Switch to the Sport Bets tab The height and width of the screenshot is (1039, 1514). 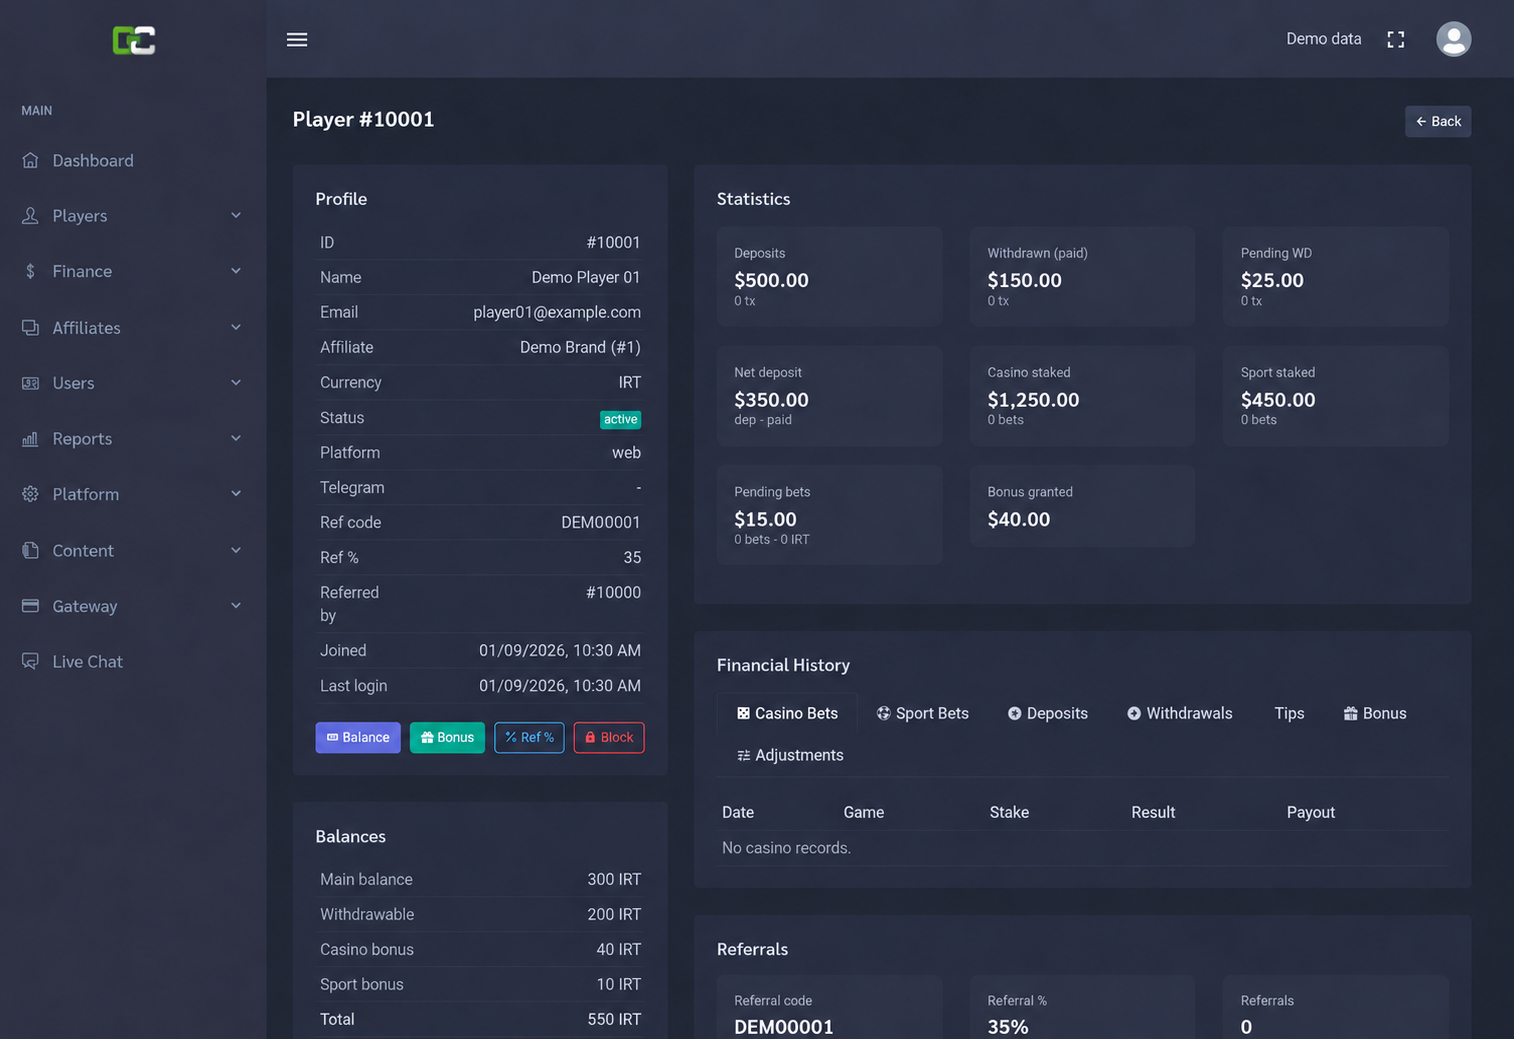[x=922, y=713]
